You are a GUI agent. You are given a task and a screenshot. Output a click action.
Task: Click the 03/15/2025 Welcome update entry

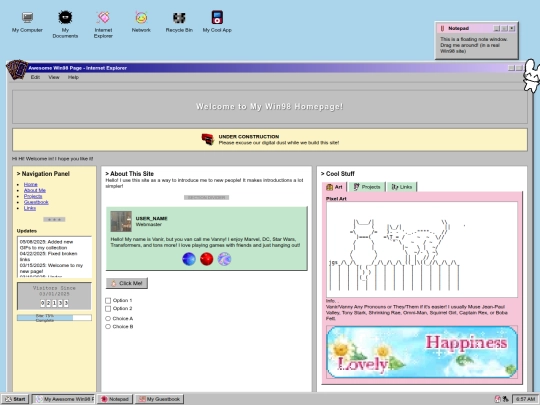51,268
